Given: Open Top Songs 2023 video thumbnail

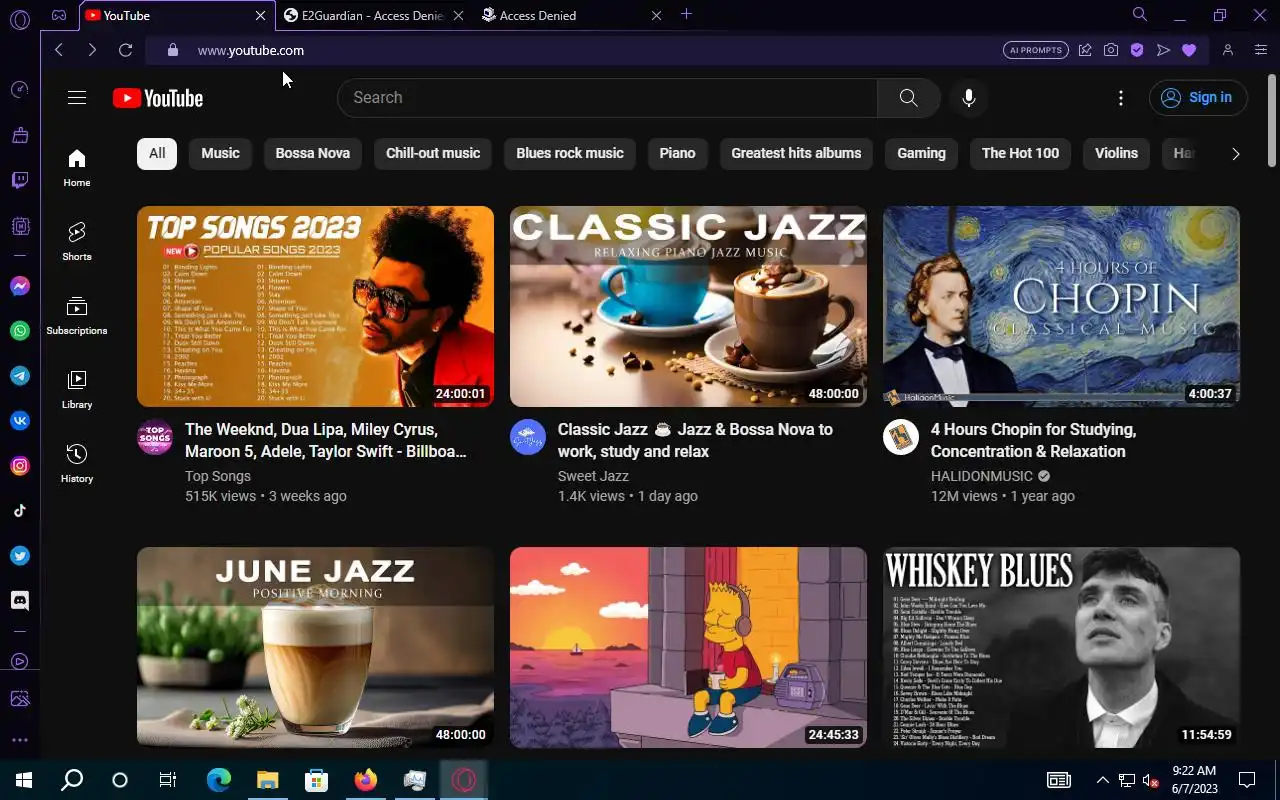Looking at the screenshot, I should (315, 306).
